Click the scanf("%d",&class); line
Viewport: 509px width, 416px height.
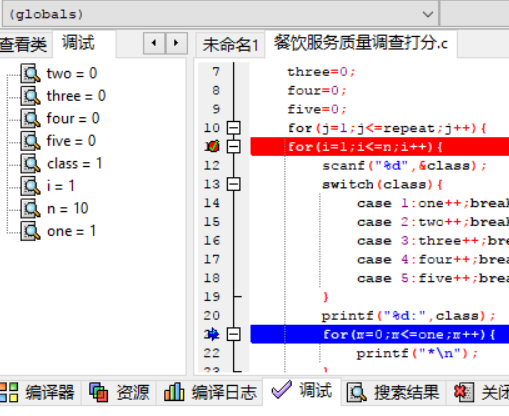tap(404, 166)
